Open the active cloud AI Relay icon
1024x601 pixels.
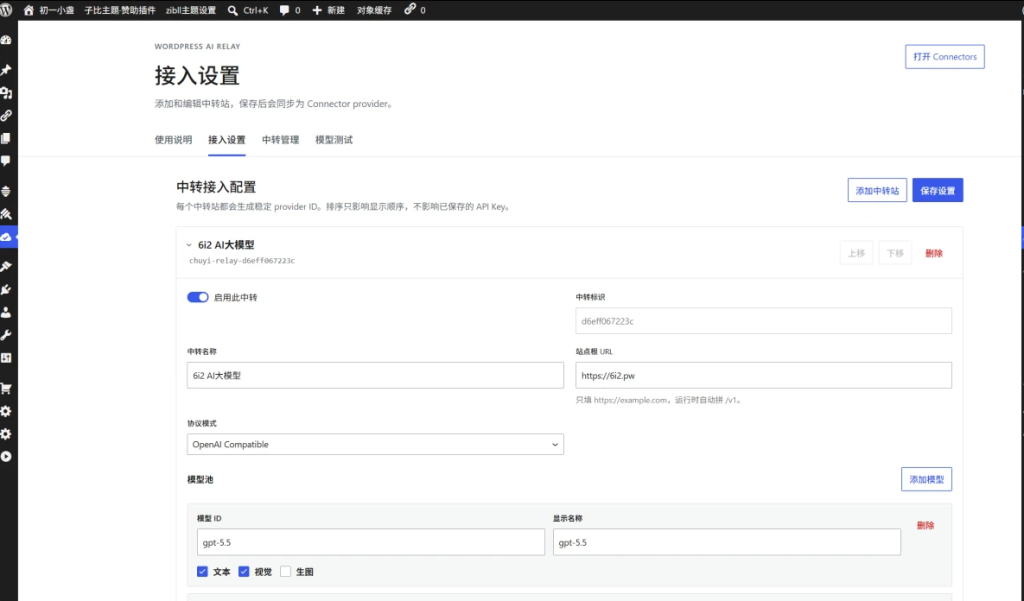click(x=6, y=236)
